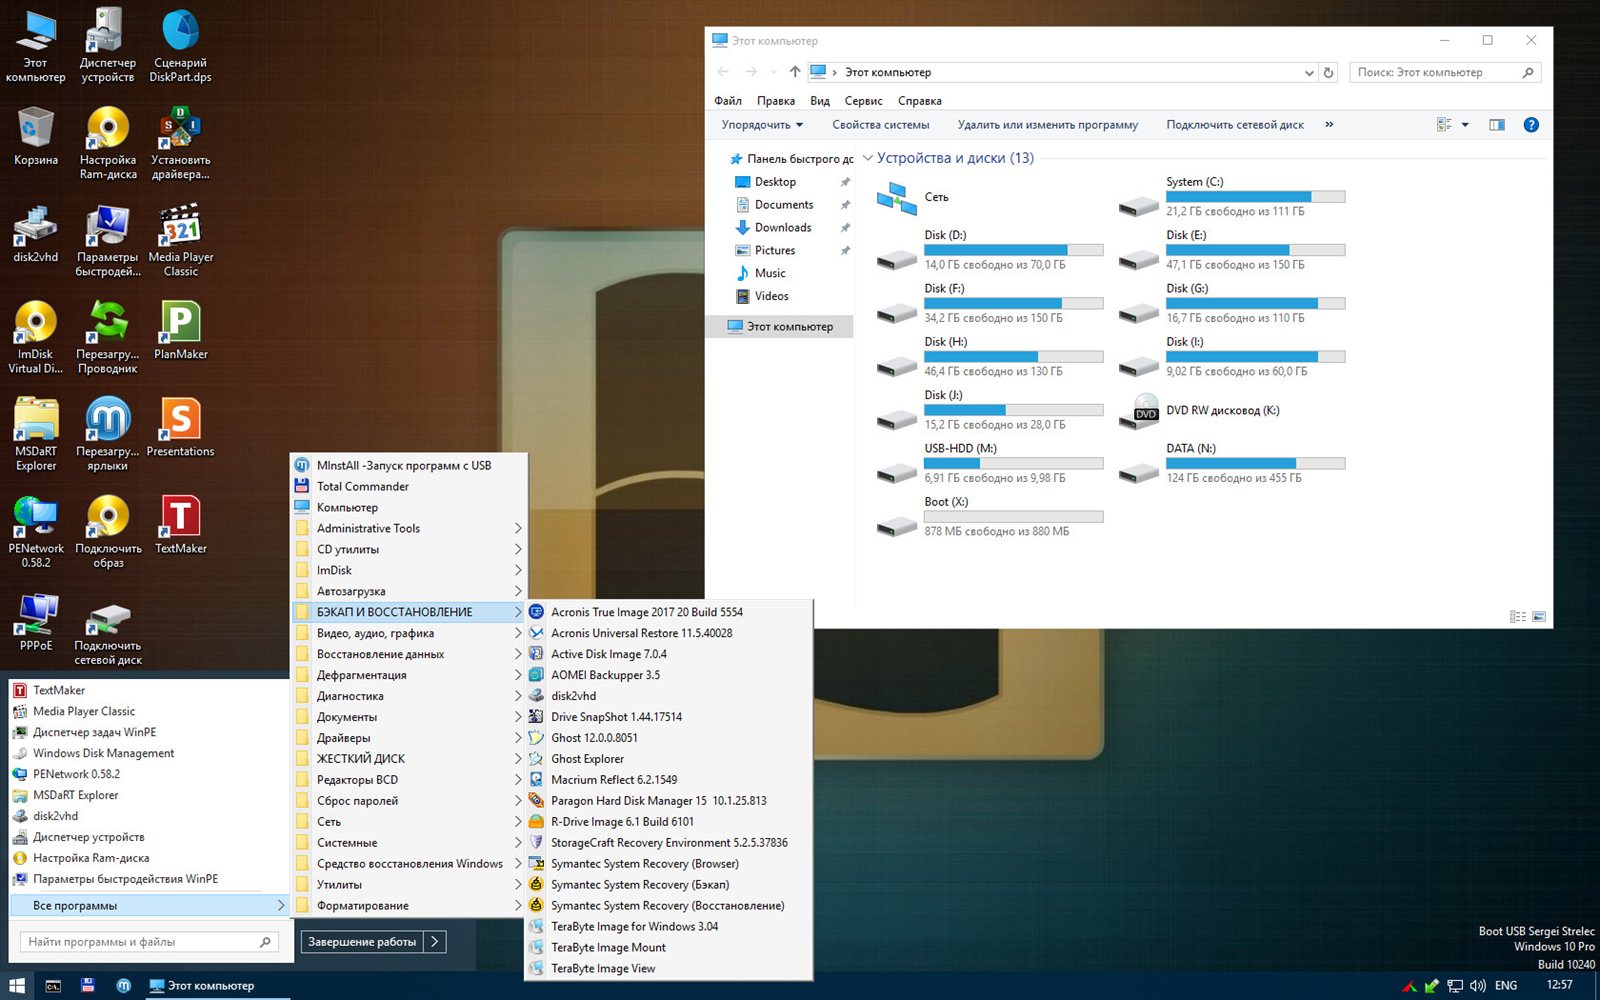Collapse the Устройства и диски group
This screenshot has height=1000, width=1600.
pyautogui.click(x=868, y=158)
